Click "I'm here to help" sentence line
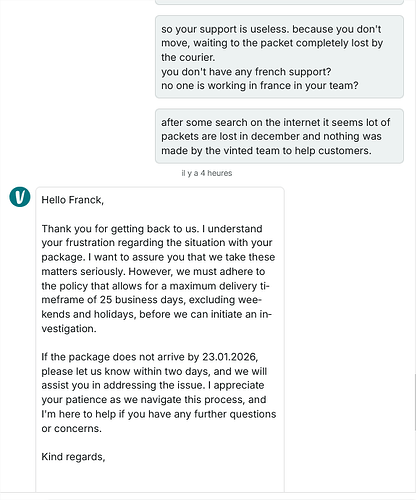 pos(159,414)
